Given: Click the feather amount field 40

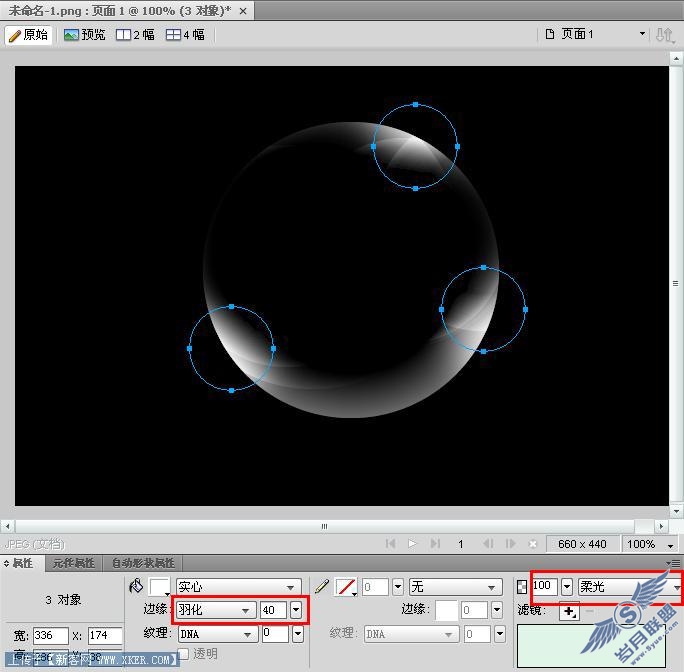Looking at the screenshot, I should [x=273, y=610].
